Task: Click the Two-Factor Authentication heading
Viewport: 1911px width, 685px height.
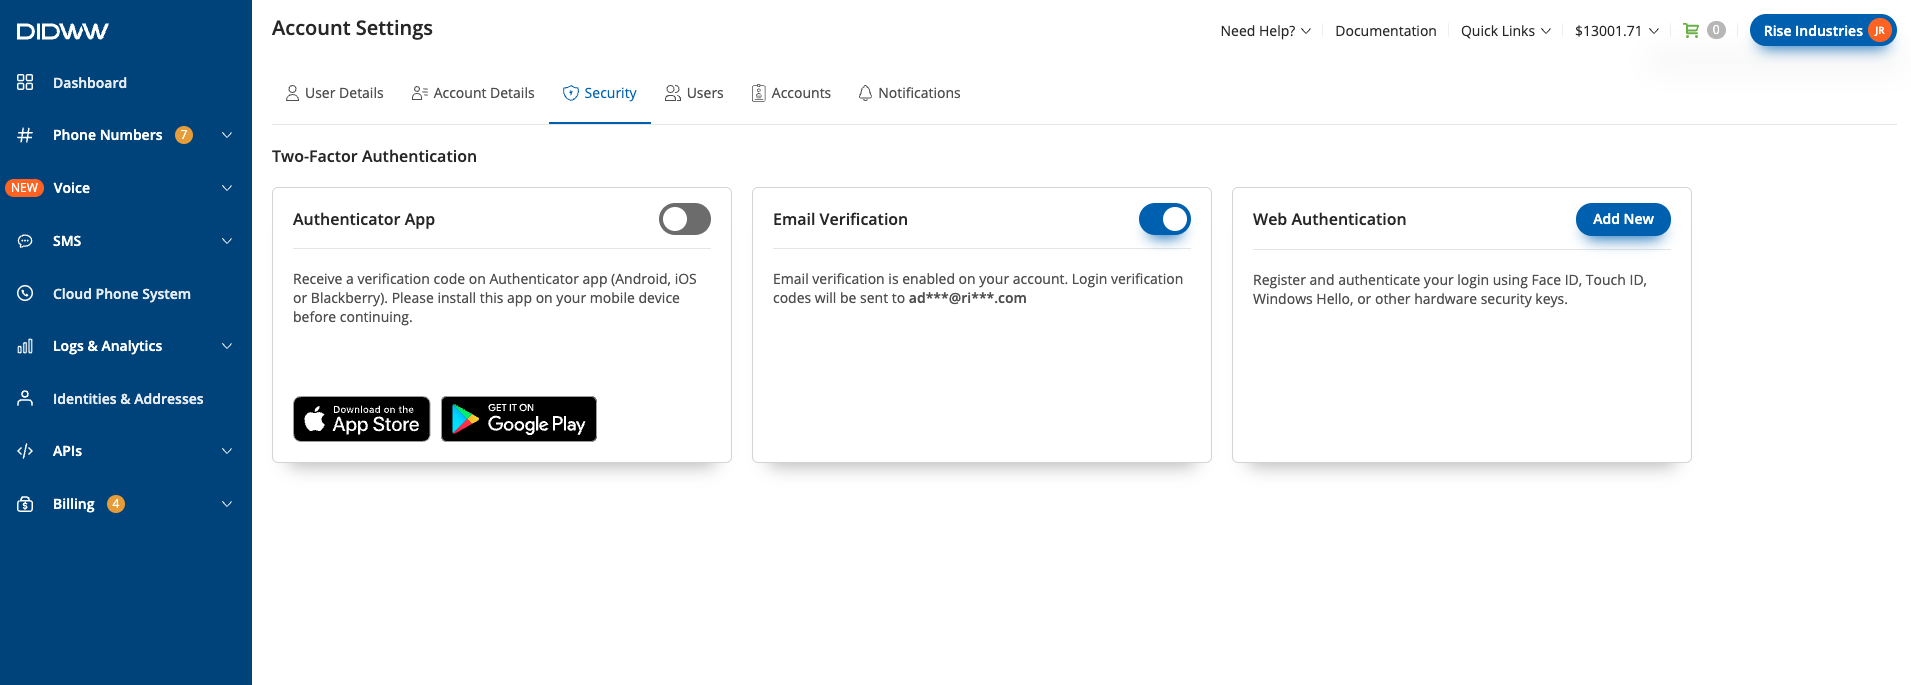Action: click(374, 156)
